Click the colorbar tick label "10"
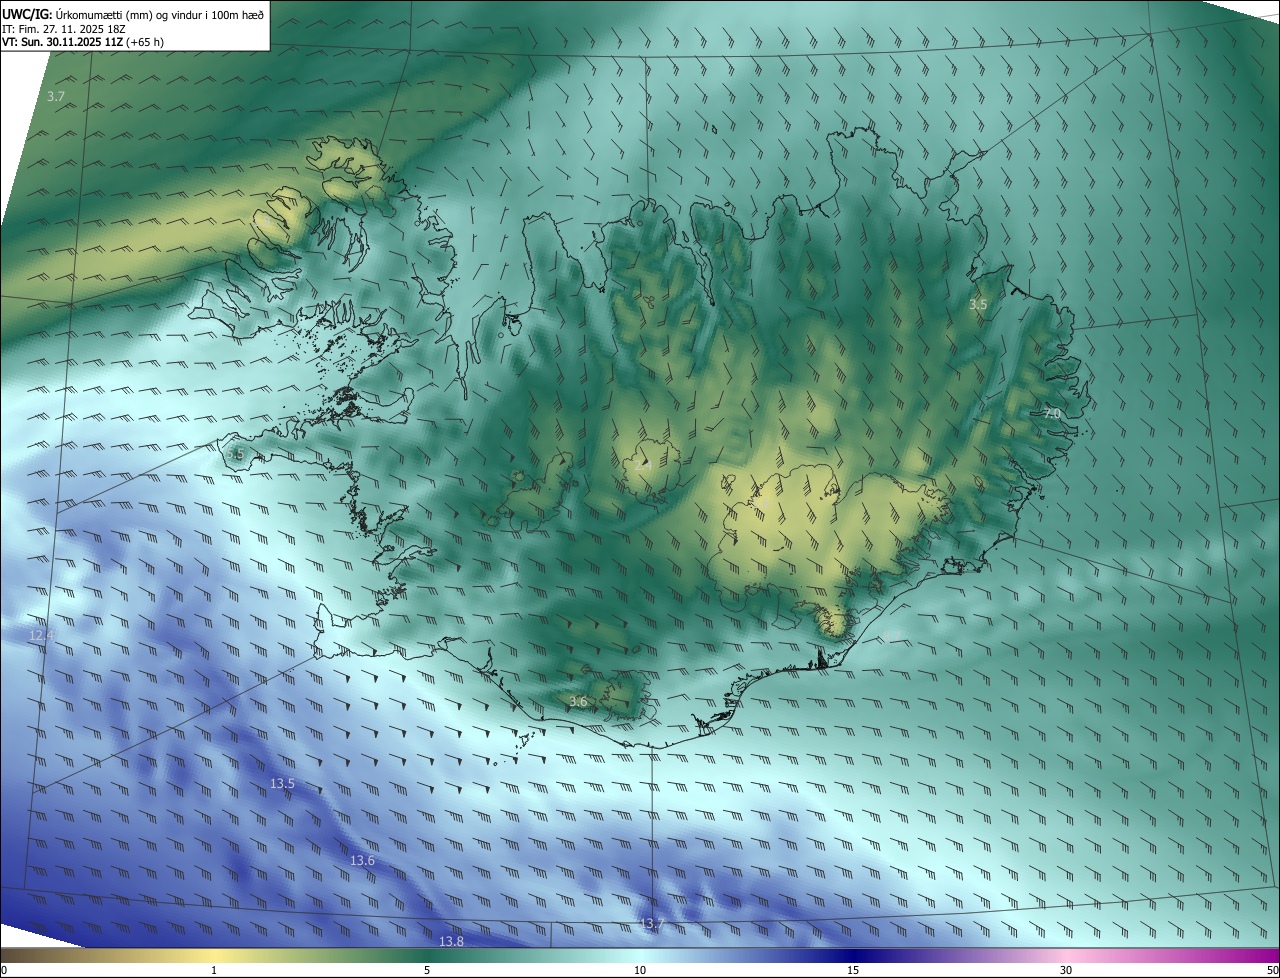1280x978 pixels. tap(640, 970)
